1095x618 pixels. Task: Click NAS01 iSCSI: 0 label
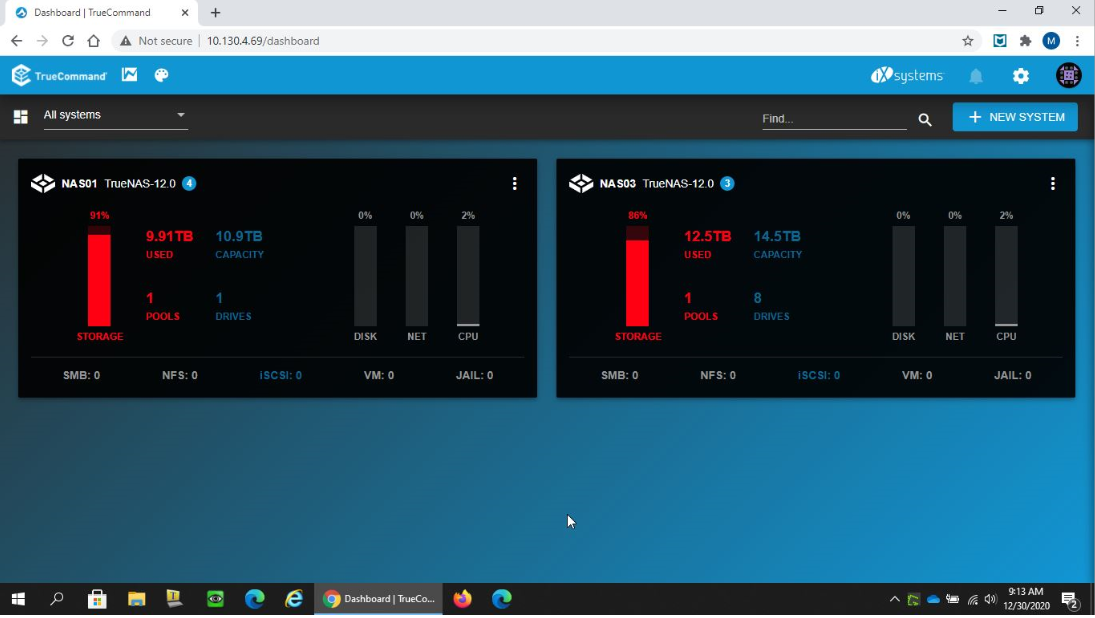(x=281, y=376)
